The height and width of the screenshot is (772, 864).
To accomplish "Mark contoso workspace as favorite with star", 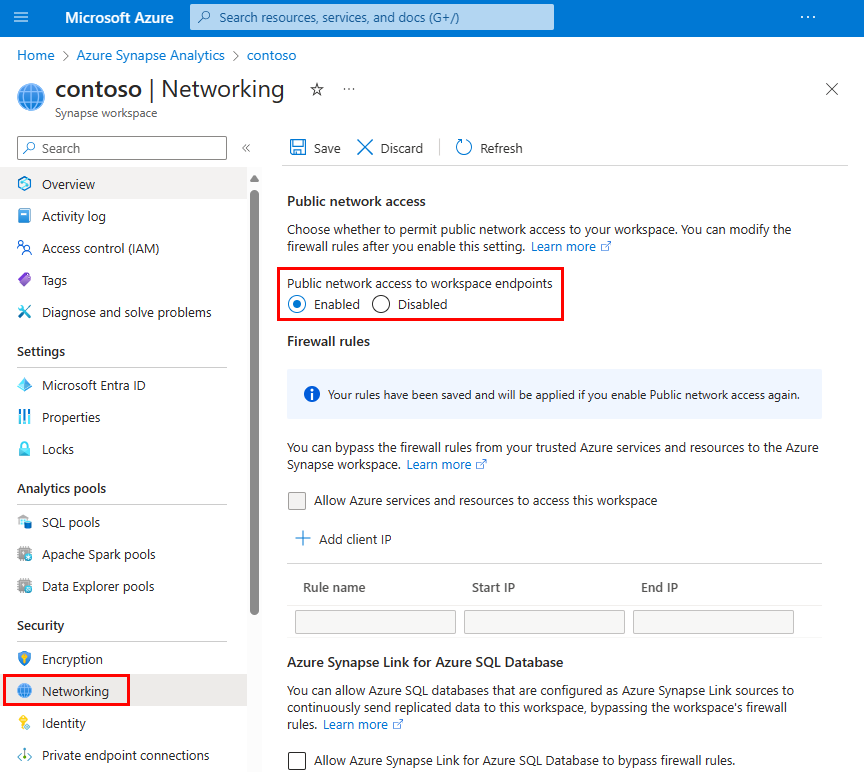I will (316, 89).
